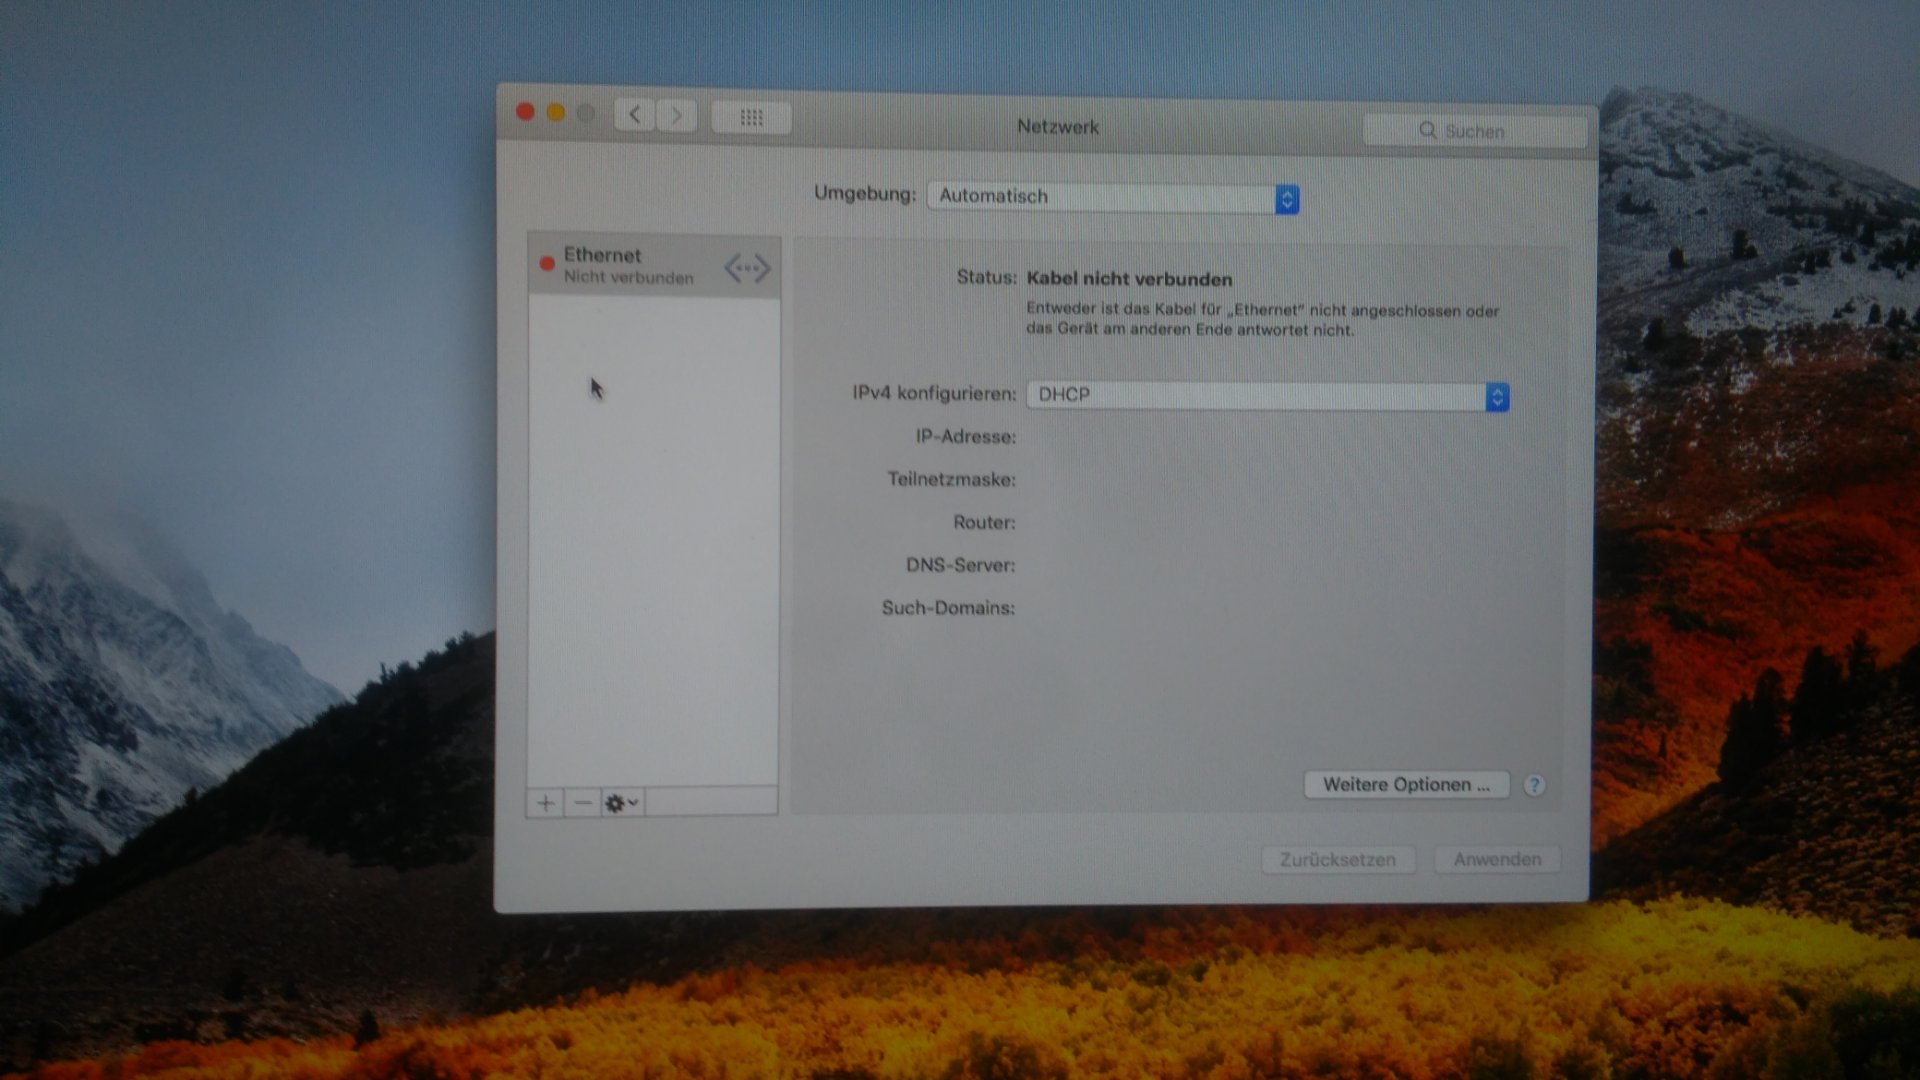Click the plus add service button

(x=545, y=803)
